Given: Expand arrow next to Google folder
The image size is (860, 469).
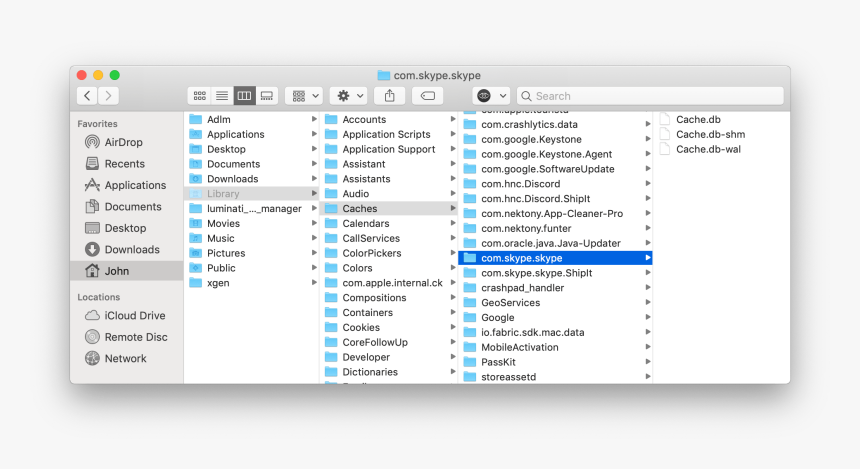Looking at the screenshot, I should point(648,317).
